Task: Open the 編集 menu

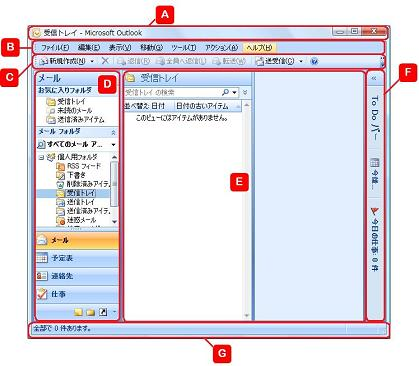Action: click(x=89, y=48)
